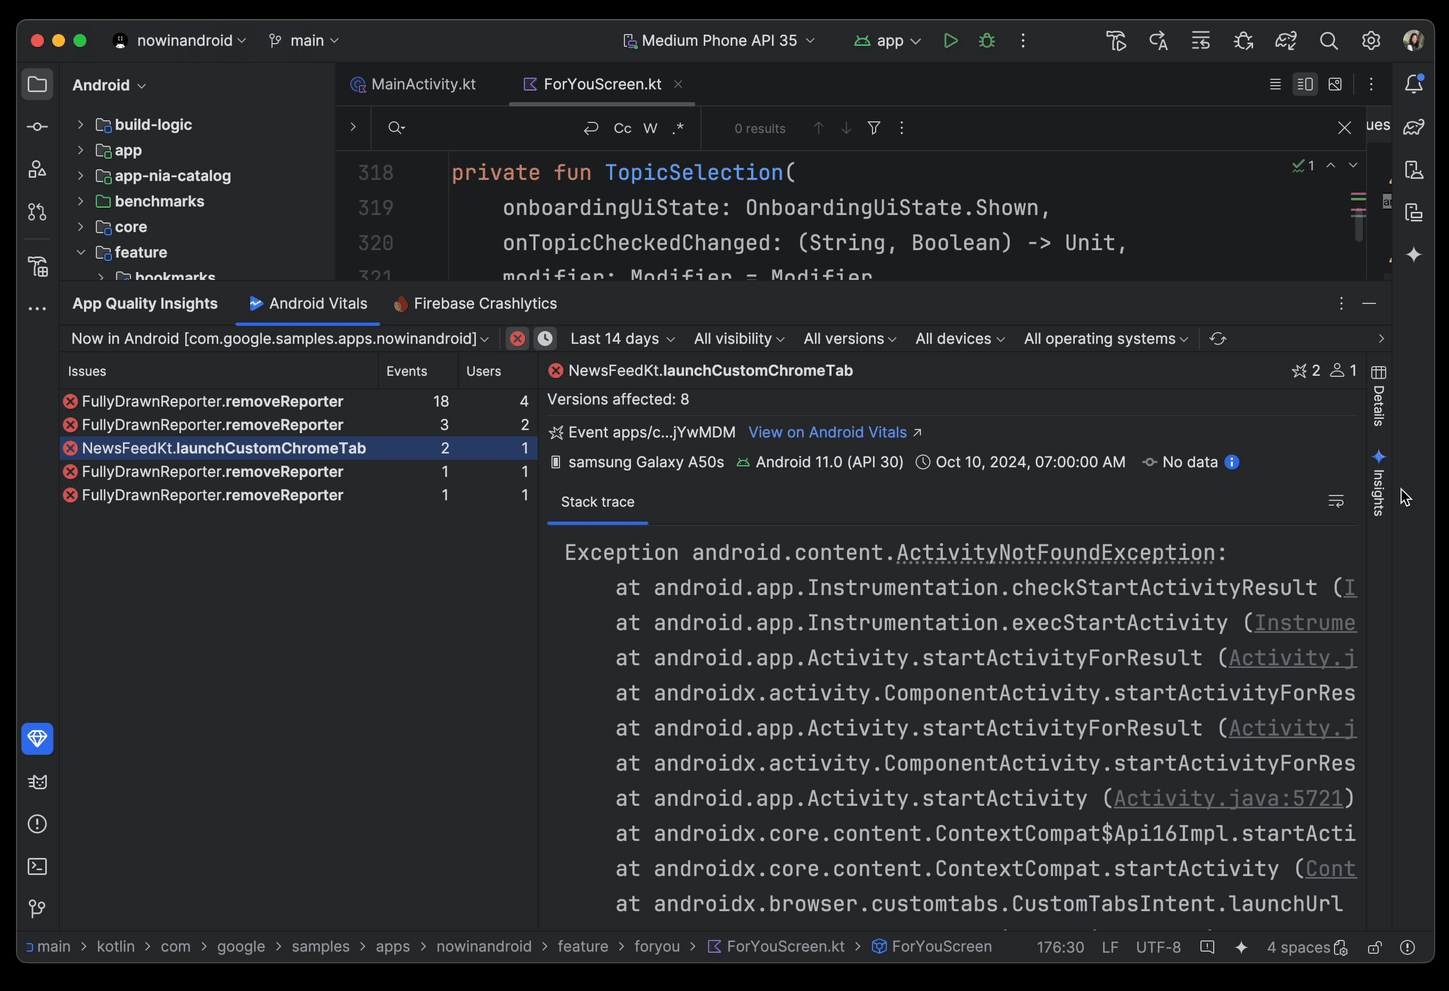The height and width of the screenshot is (991, 1449).
Task: Click the View on Android Vitals link
Action: 827,432
